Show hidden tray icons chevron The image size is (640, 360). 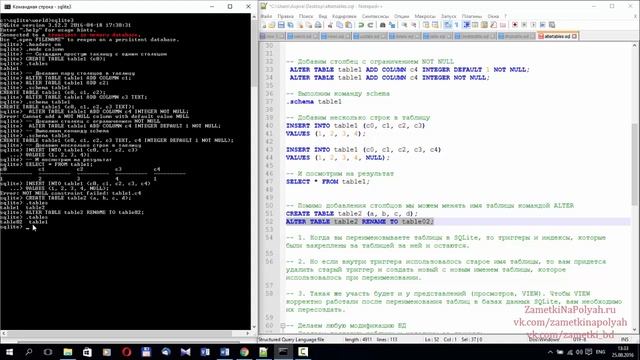point(550,352)
